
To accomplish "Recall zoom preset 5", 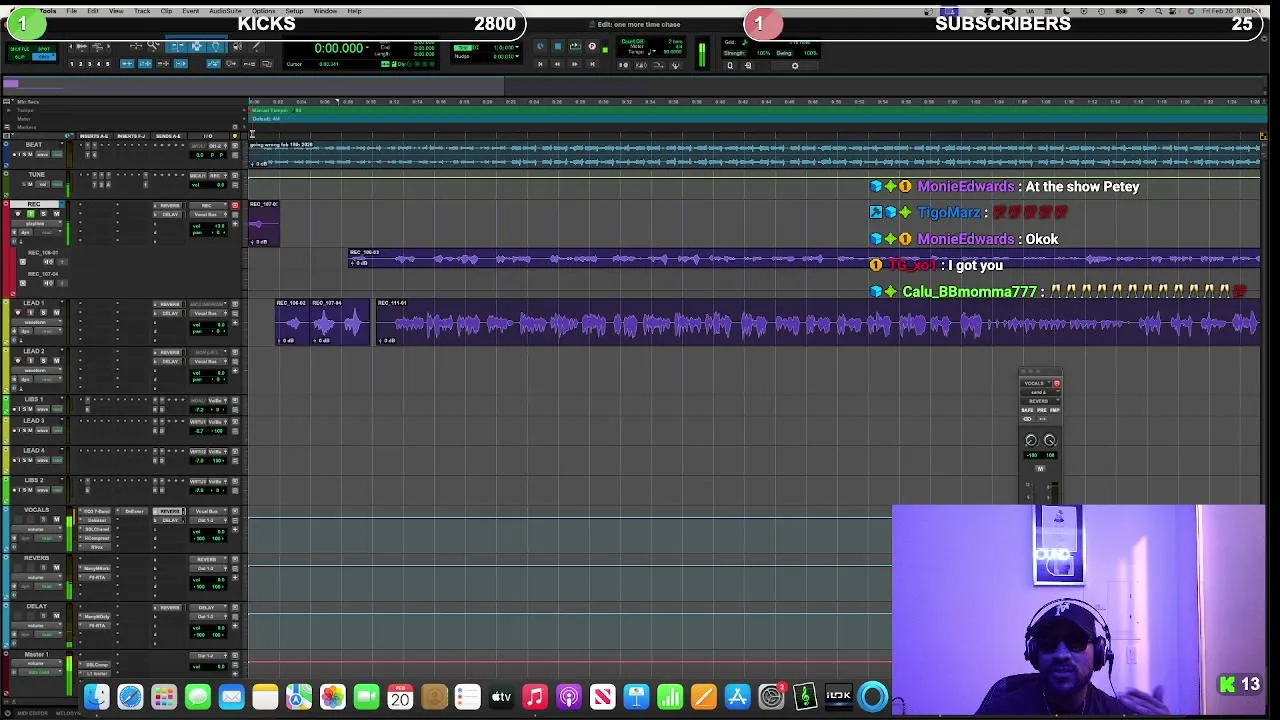I will [x=107, y=64].
